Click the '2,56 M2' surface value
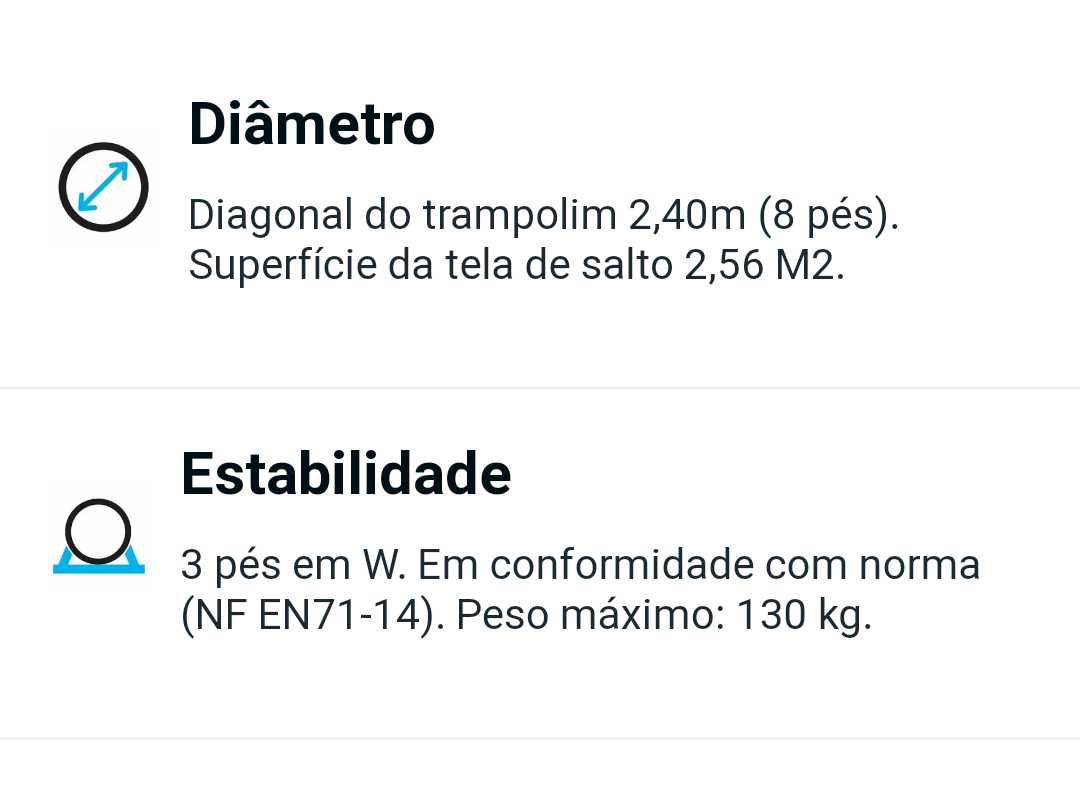1080x788 pixels. click(765, 266)
